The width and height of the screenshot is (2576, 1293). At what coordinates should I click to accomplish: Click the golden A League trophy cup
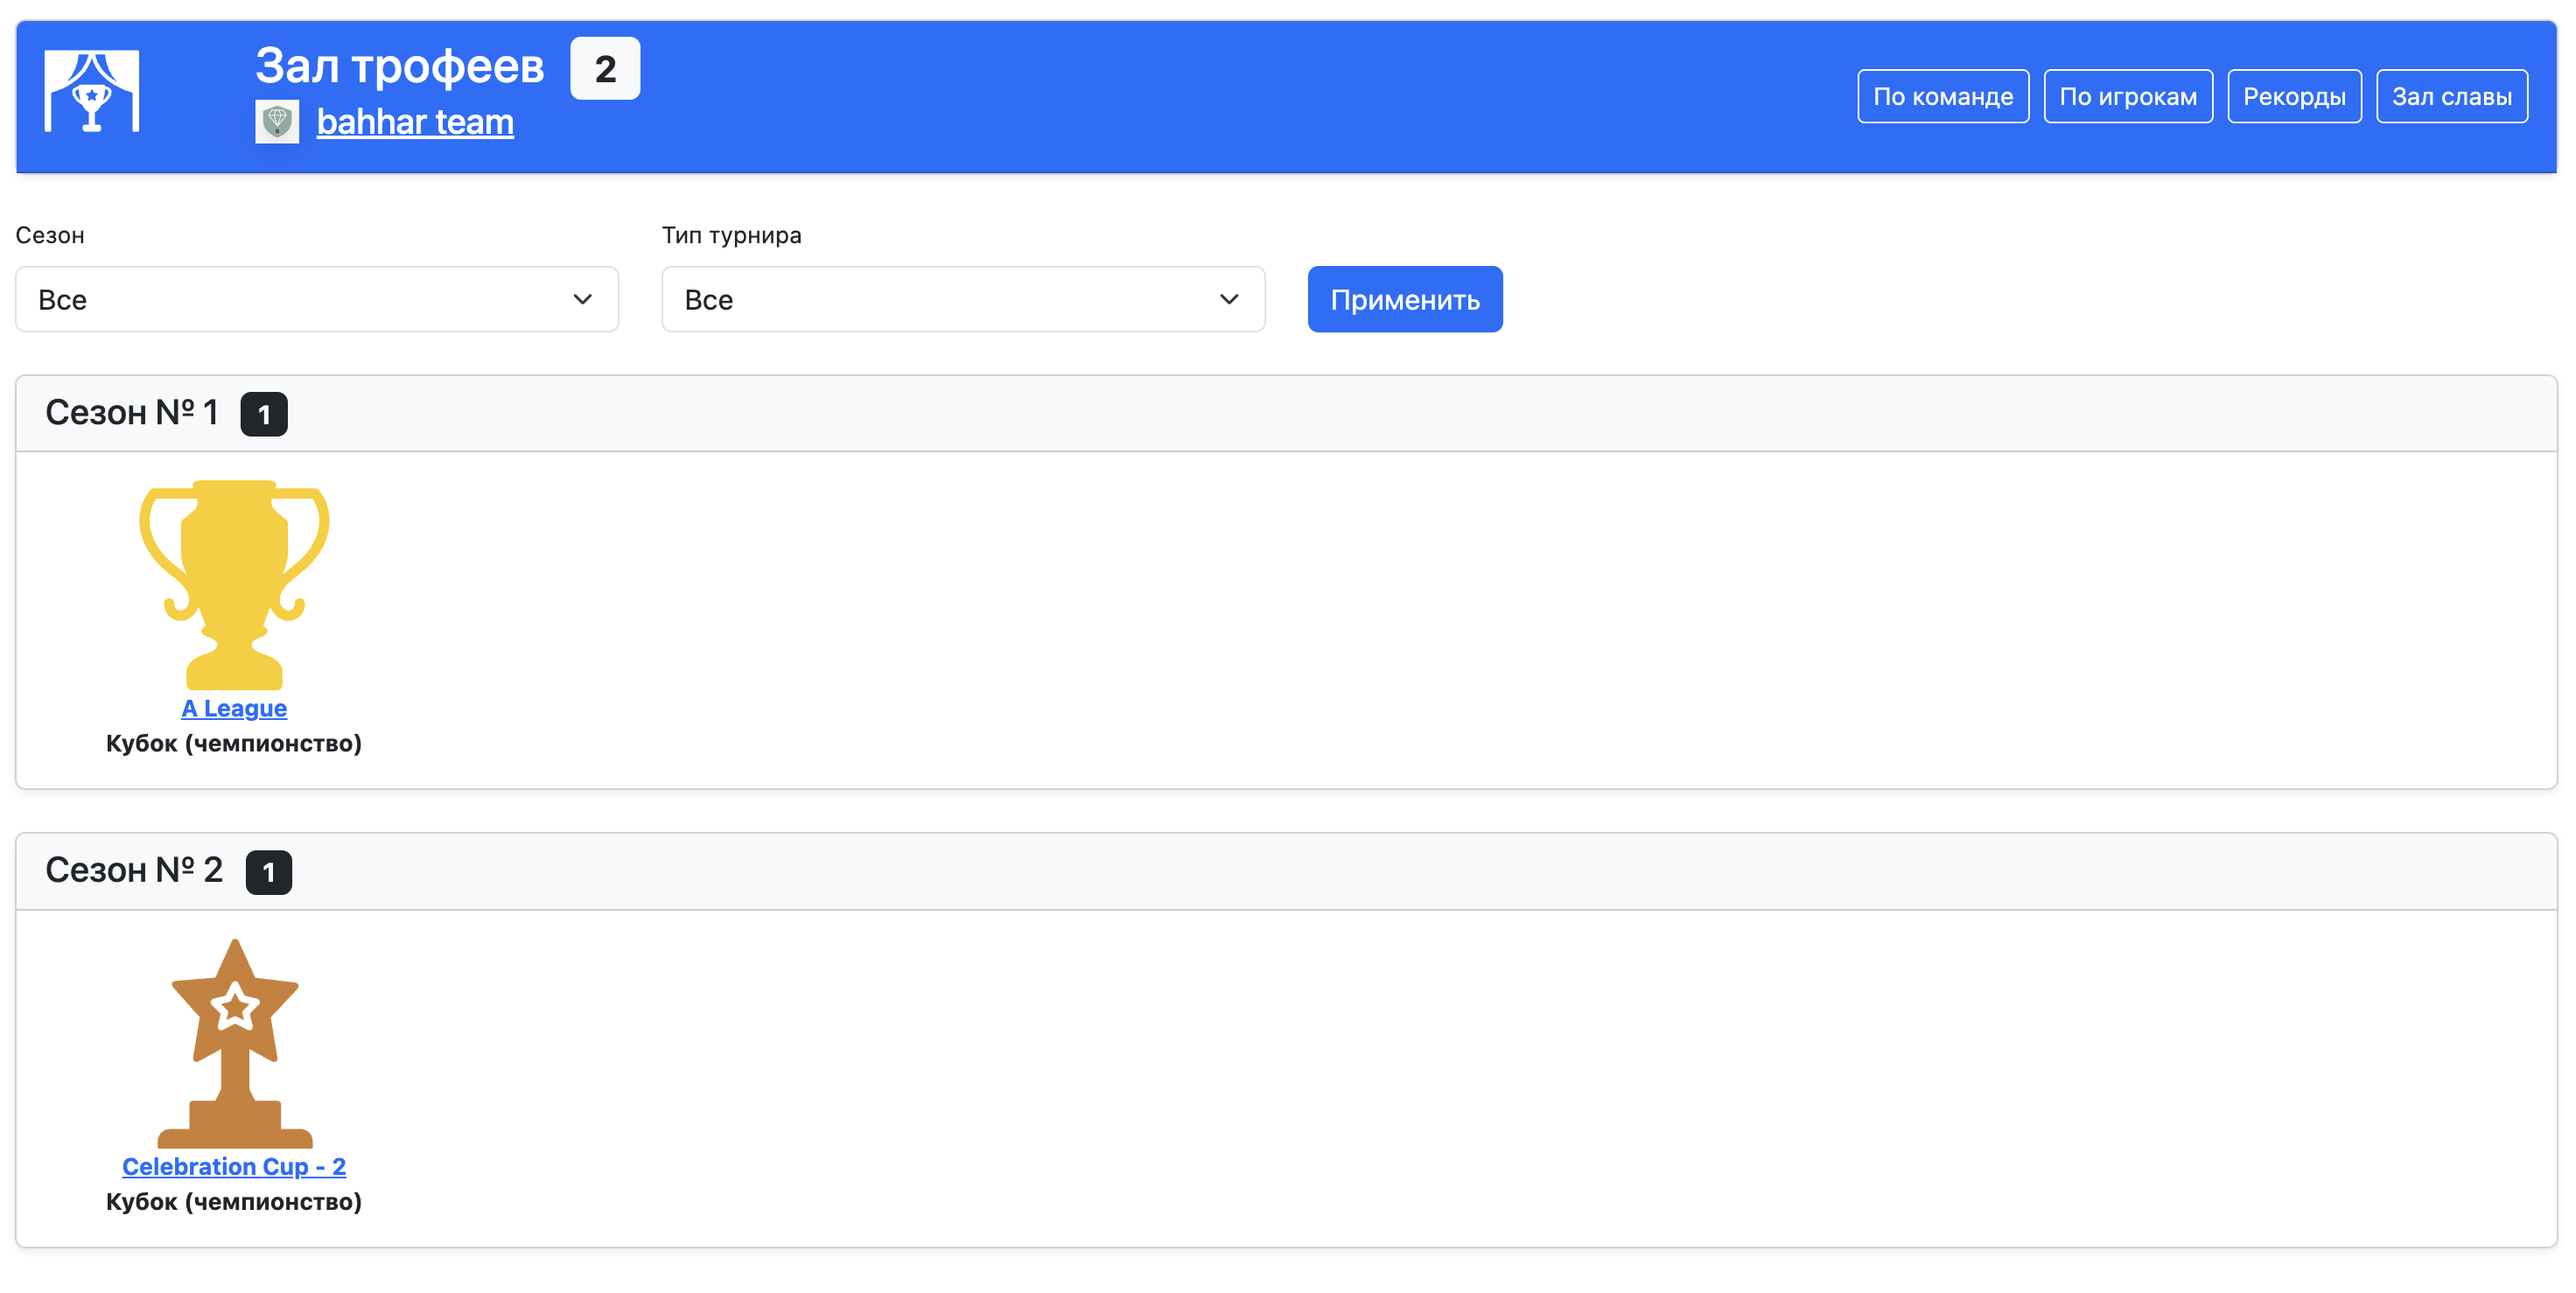pyautogui.click(x=234, y=583)
